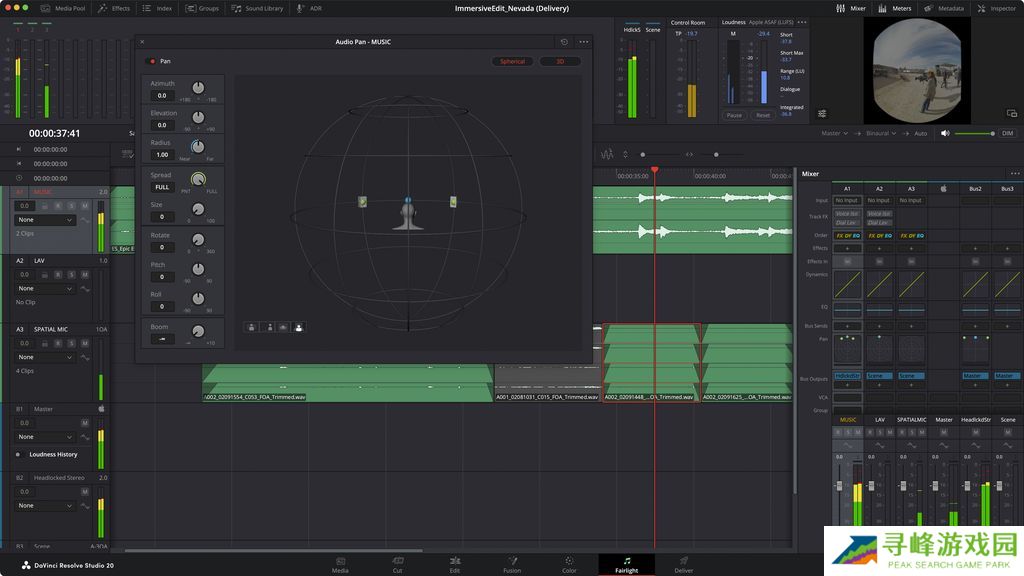The width and height of the screenshot is (1024, 576).
Task: Open the ADR panel
Action: pos(309,8)
